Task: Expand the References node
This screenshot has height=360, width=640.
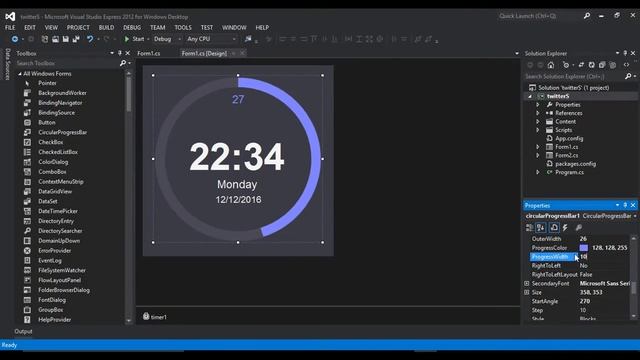Action: 538,113
